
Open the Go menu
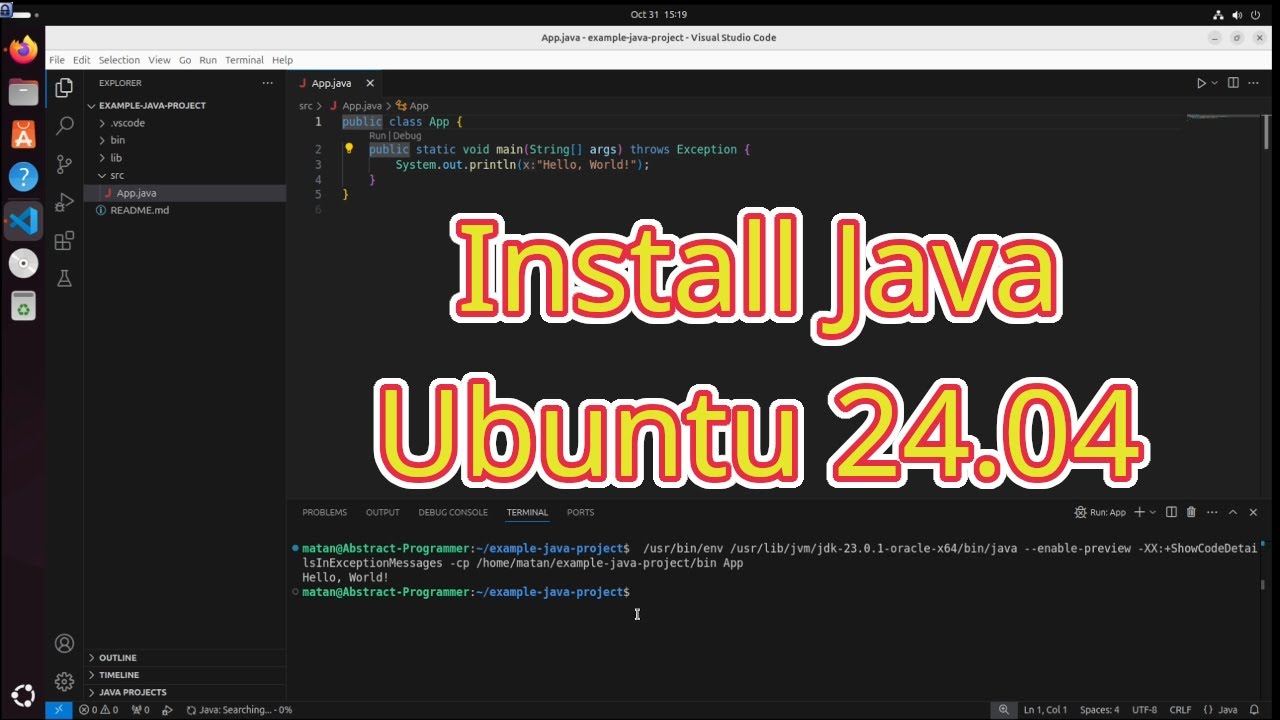[x=185, y=60]
